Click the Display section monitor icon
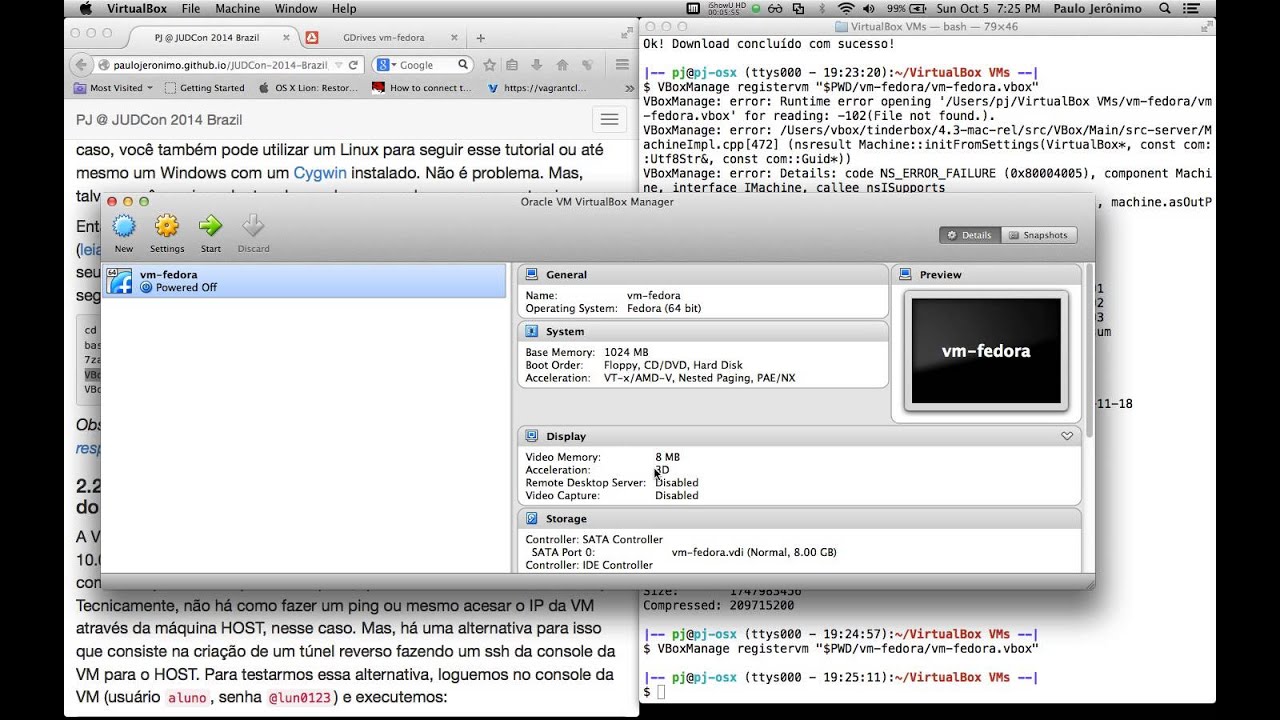The height and width of the screenshot is (720, 1280). pyautogui.click(x=532, y=436)
